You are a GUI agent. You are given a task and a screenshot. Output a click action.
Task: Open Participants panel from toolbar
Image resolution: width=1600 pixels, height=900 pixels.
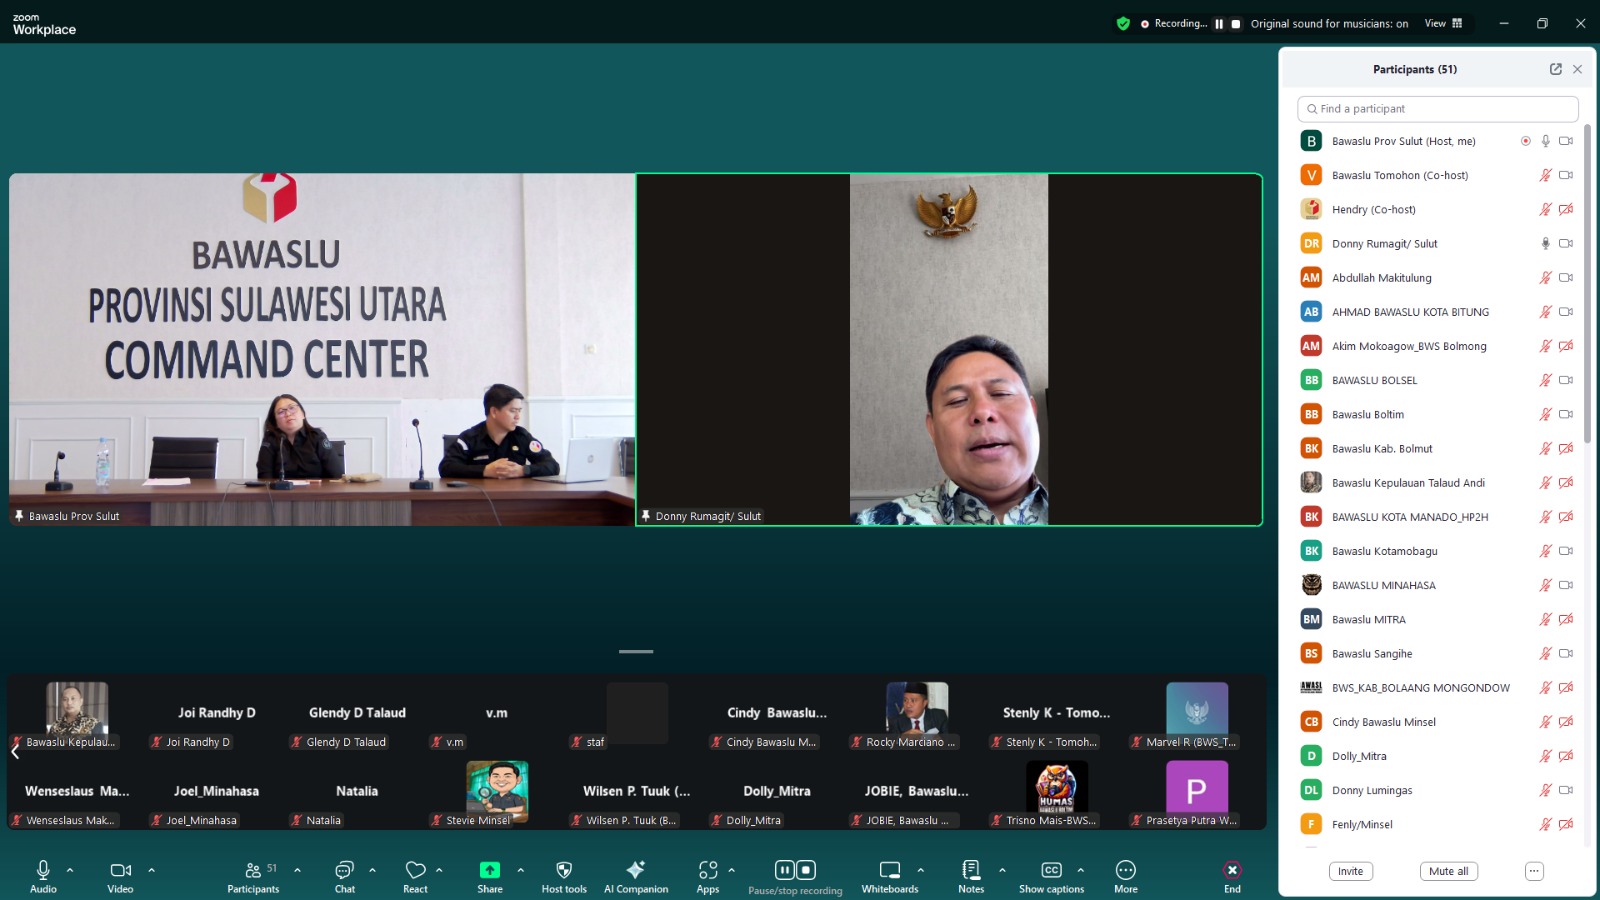[253, 876]
